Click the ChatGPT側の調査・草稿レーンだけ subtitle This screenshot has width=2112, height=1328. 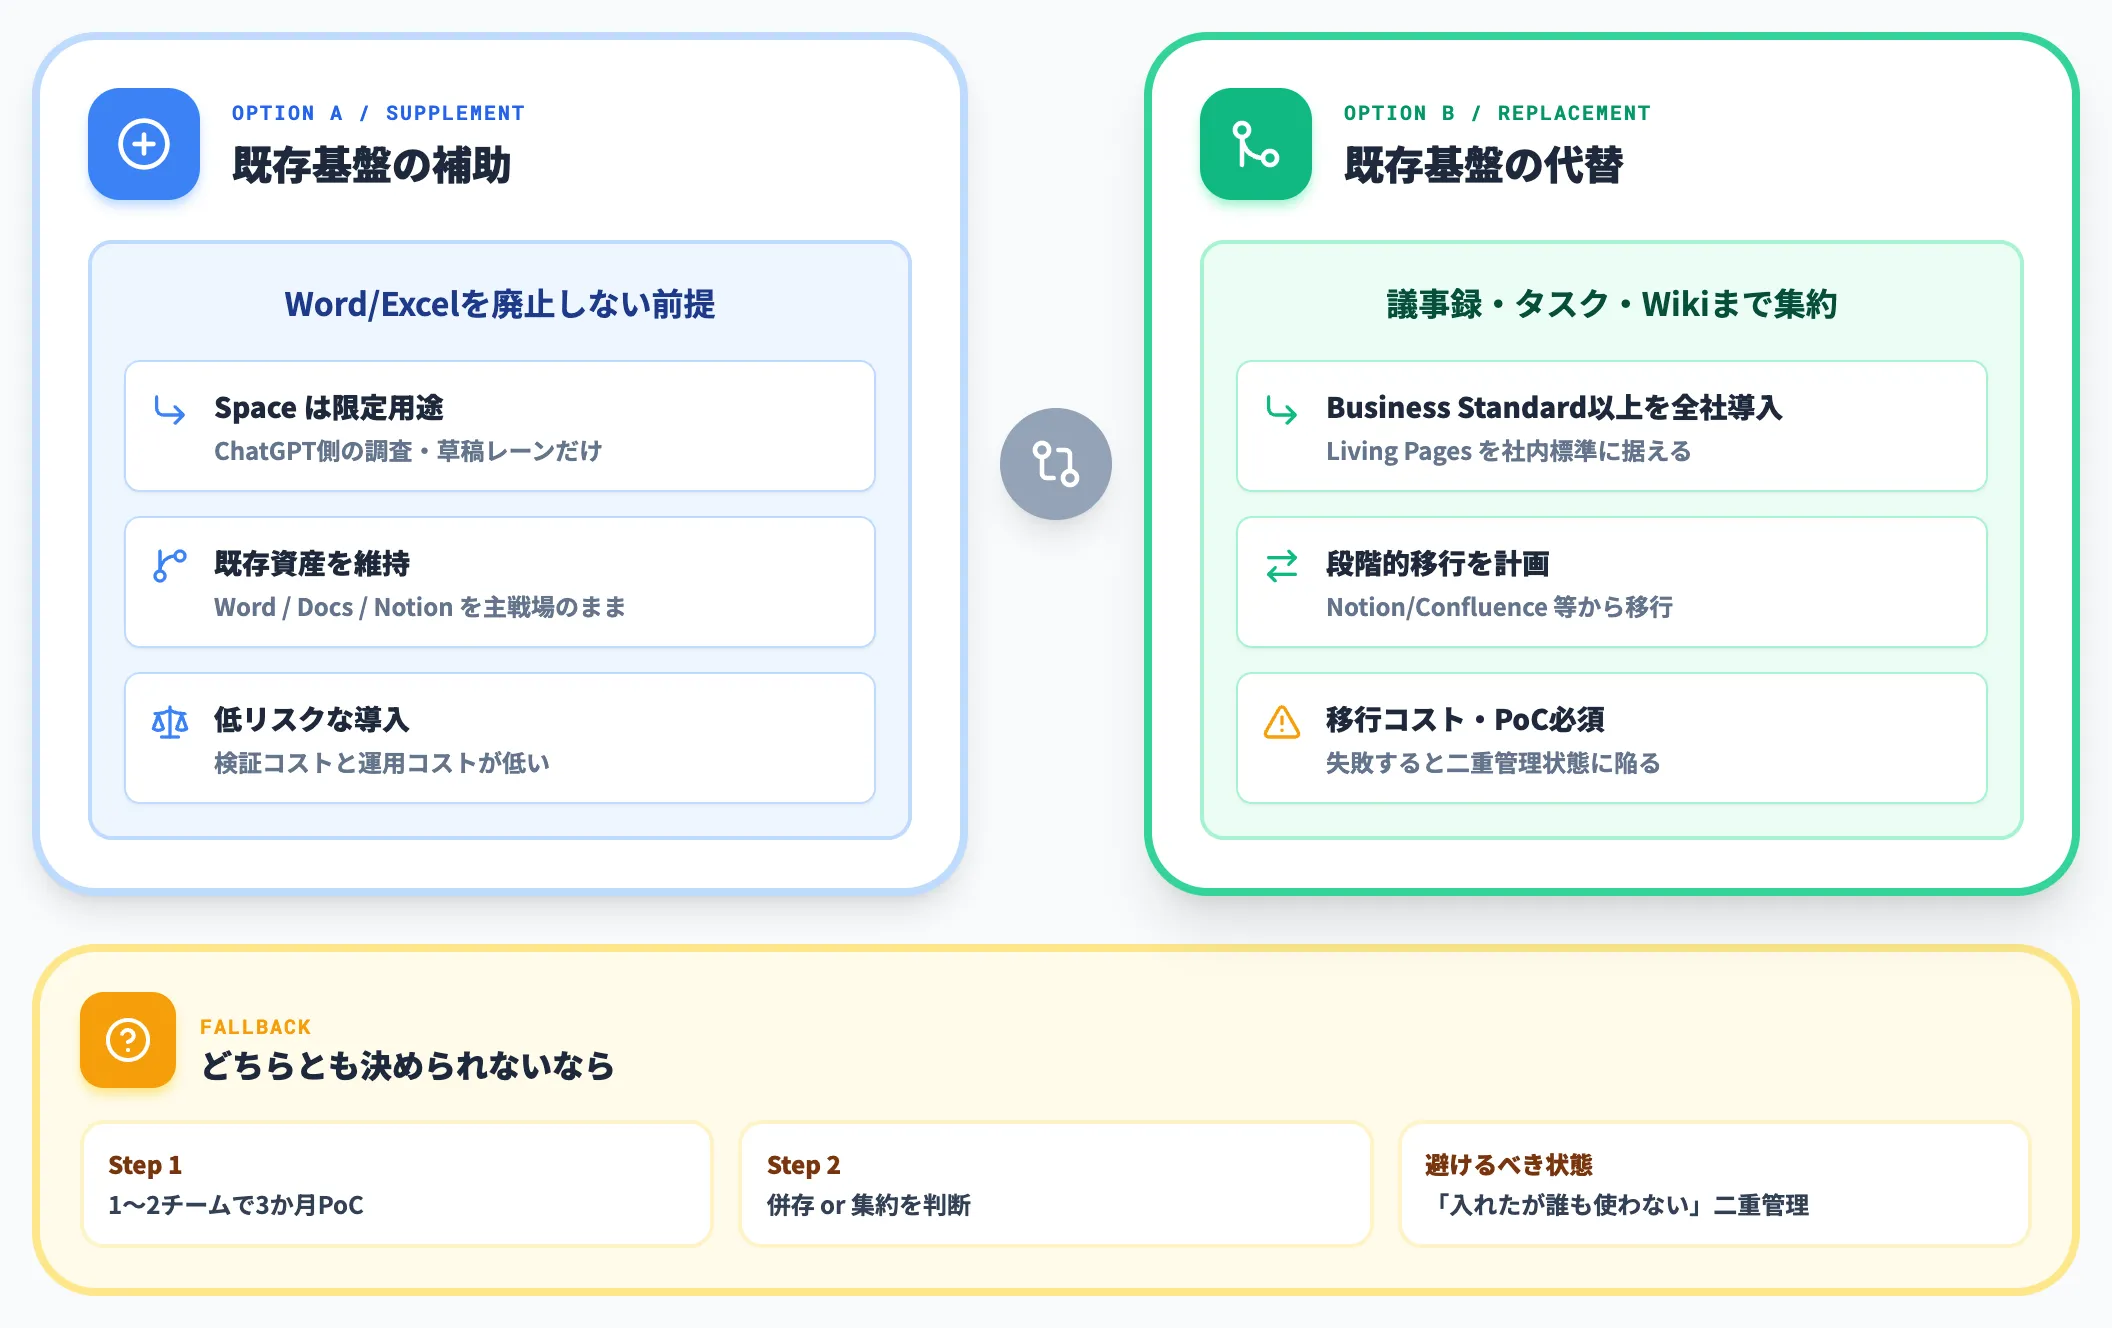[408, 451]
